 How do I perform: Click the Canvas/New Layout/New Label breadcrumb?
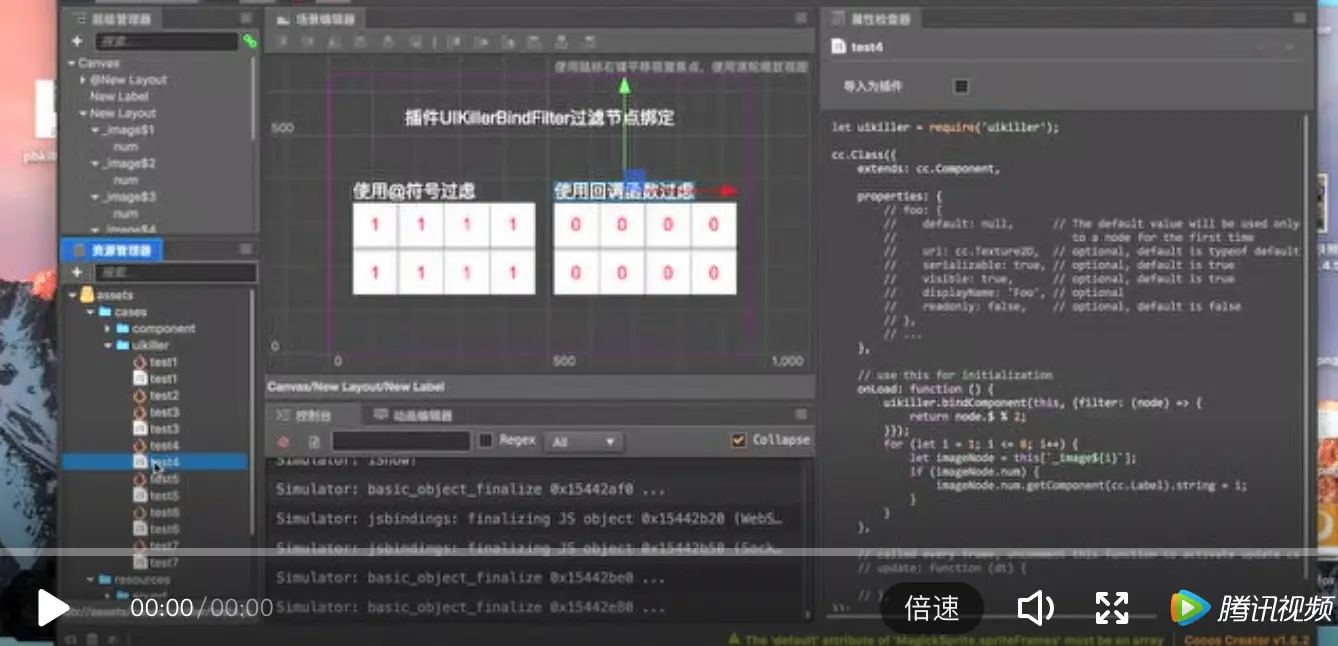pos(355,386)
